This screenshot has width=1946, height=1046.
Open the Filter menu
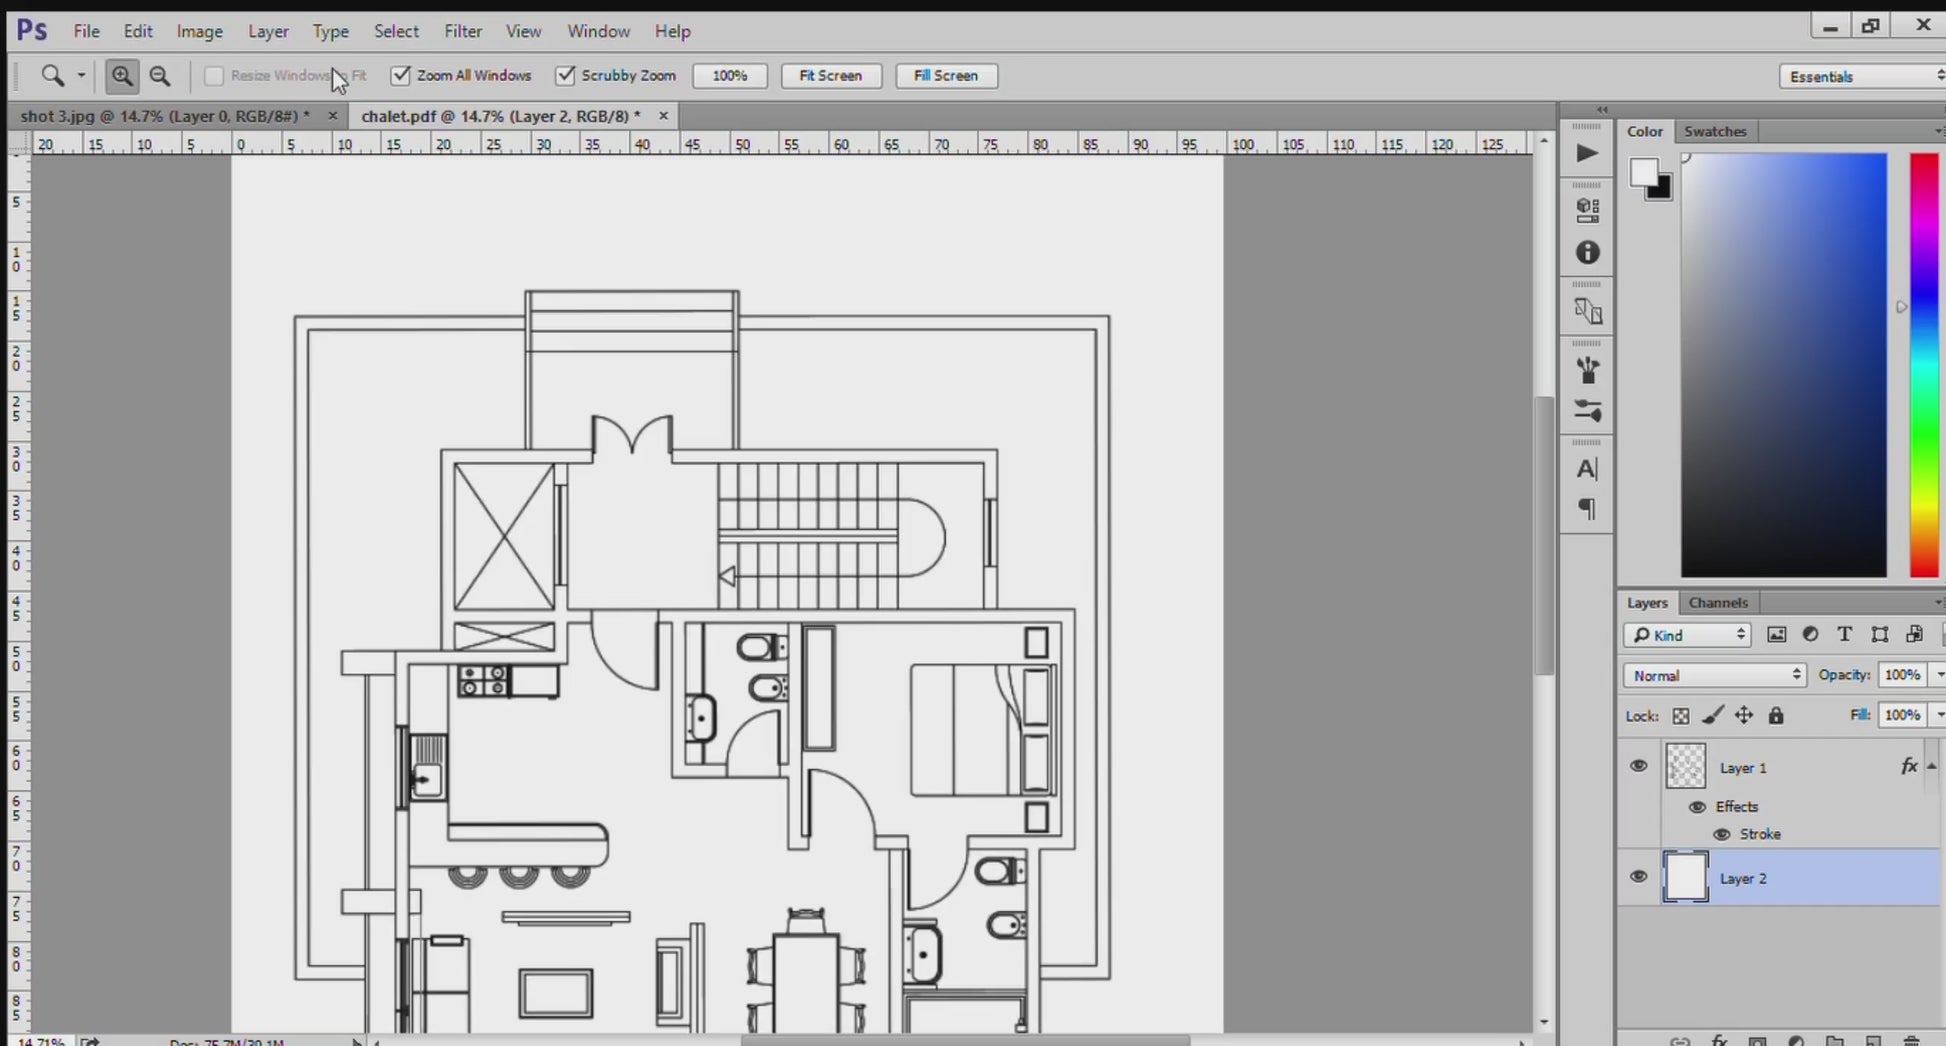(x=463, y=31)
